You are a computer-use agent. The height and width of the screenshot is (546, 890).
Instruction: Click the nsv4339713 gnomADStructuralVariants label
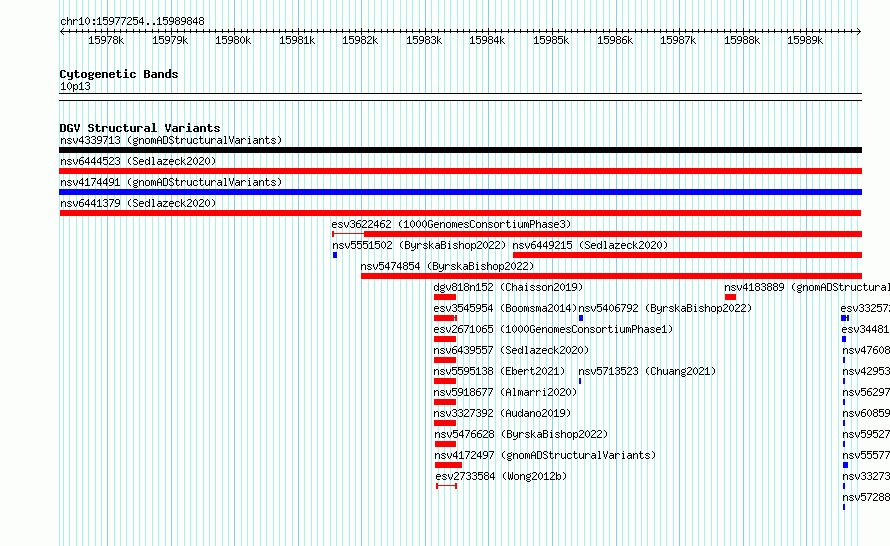pos(171,140)
